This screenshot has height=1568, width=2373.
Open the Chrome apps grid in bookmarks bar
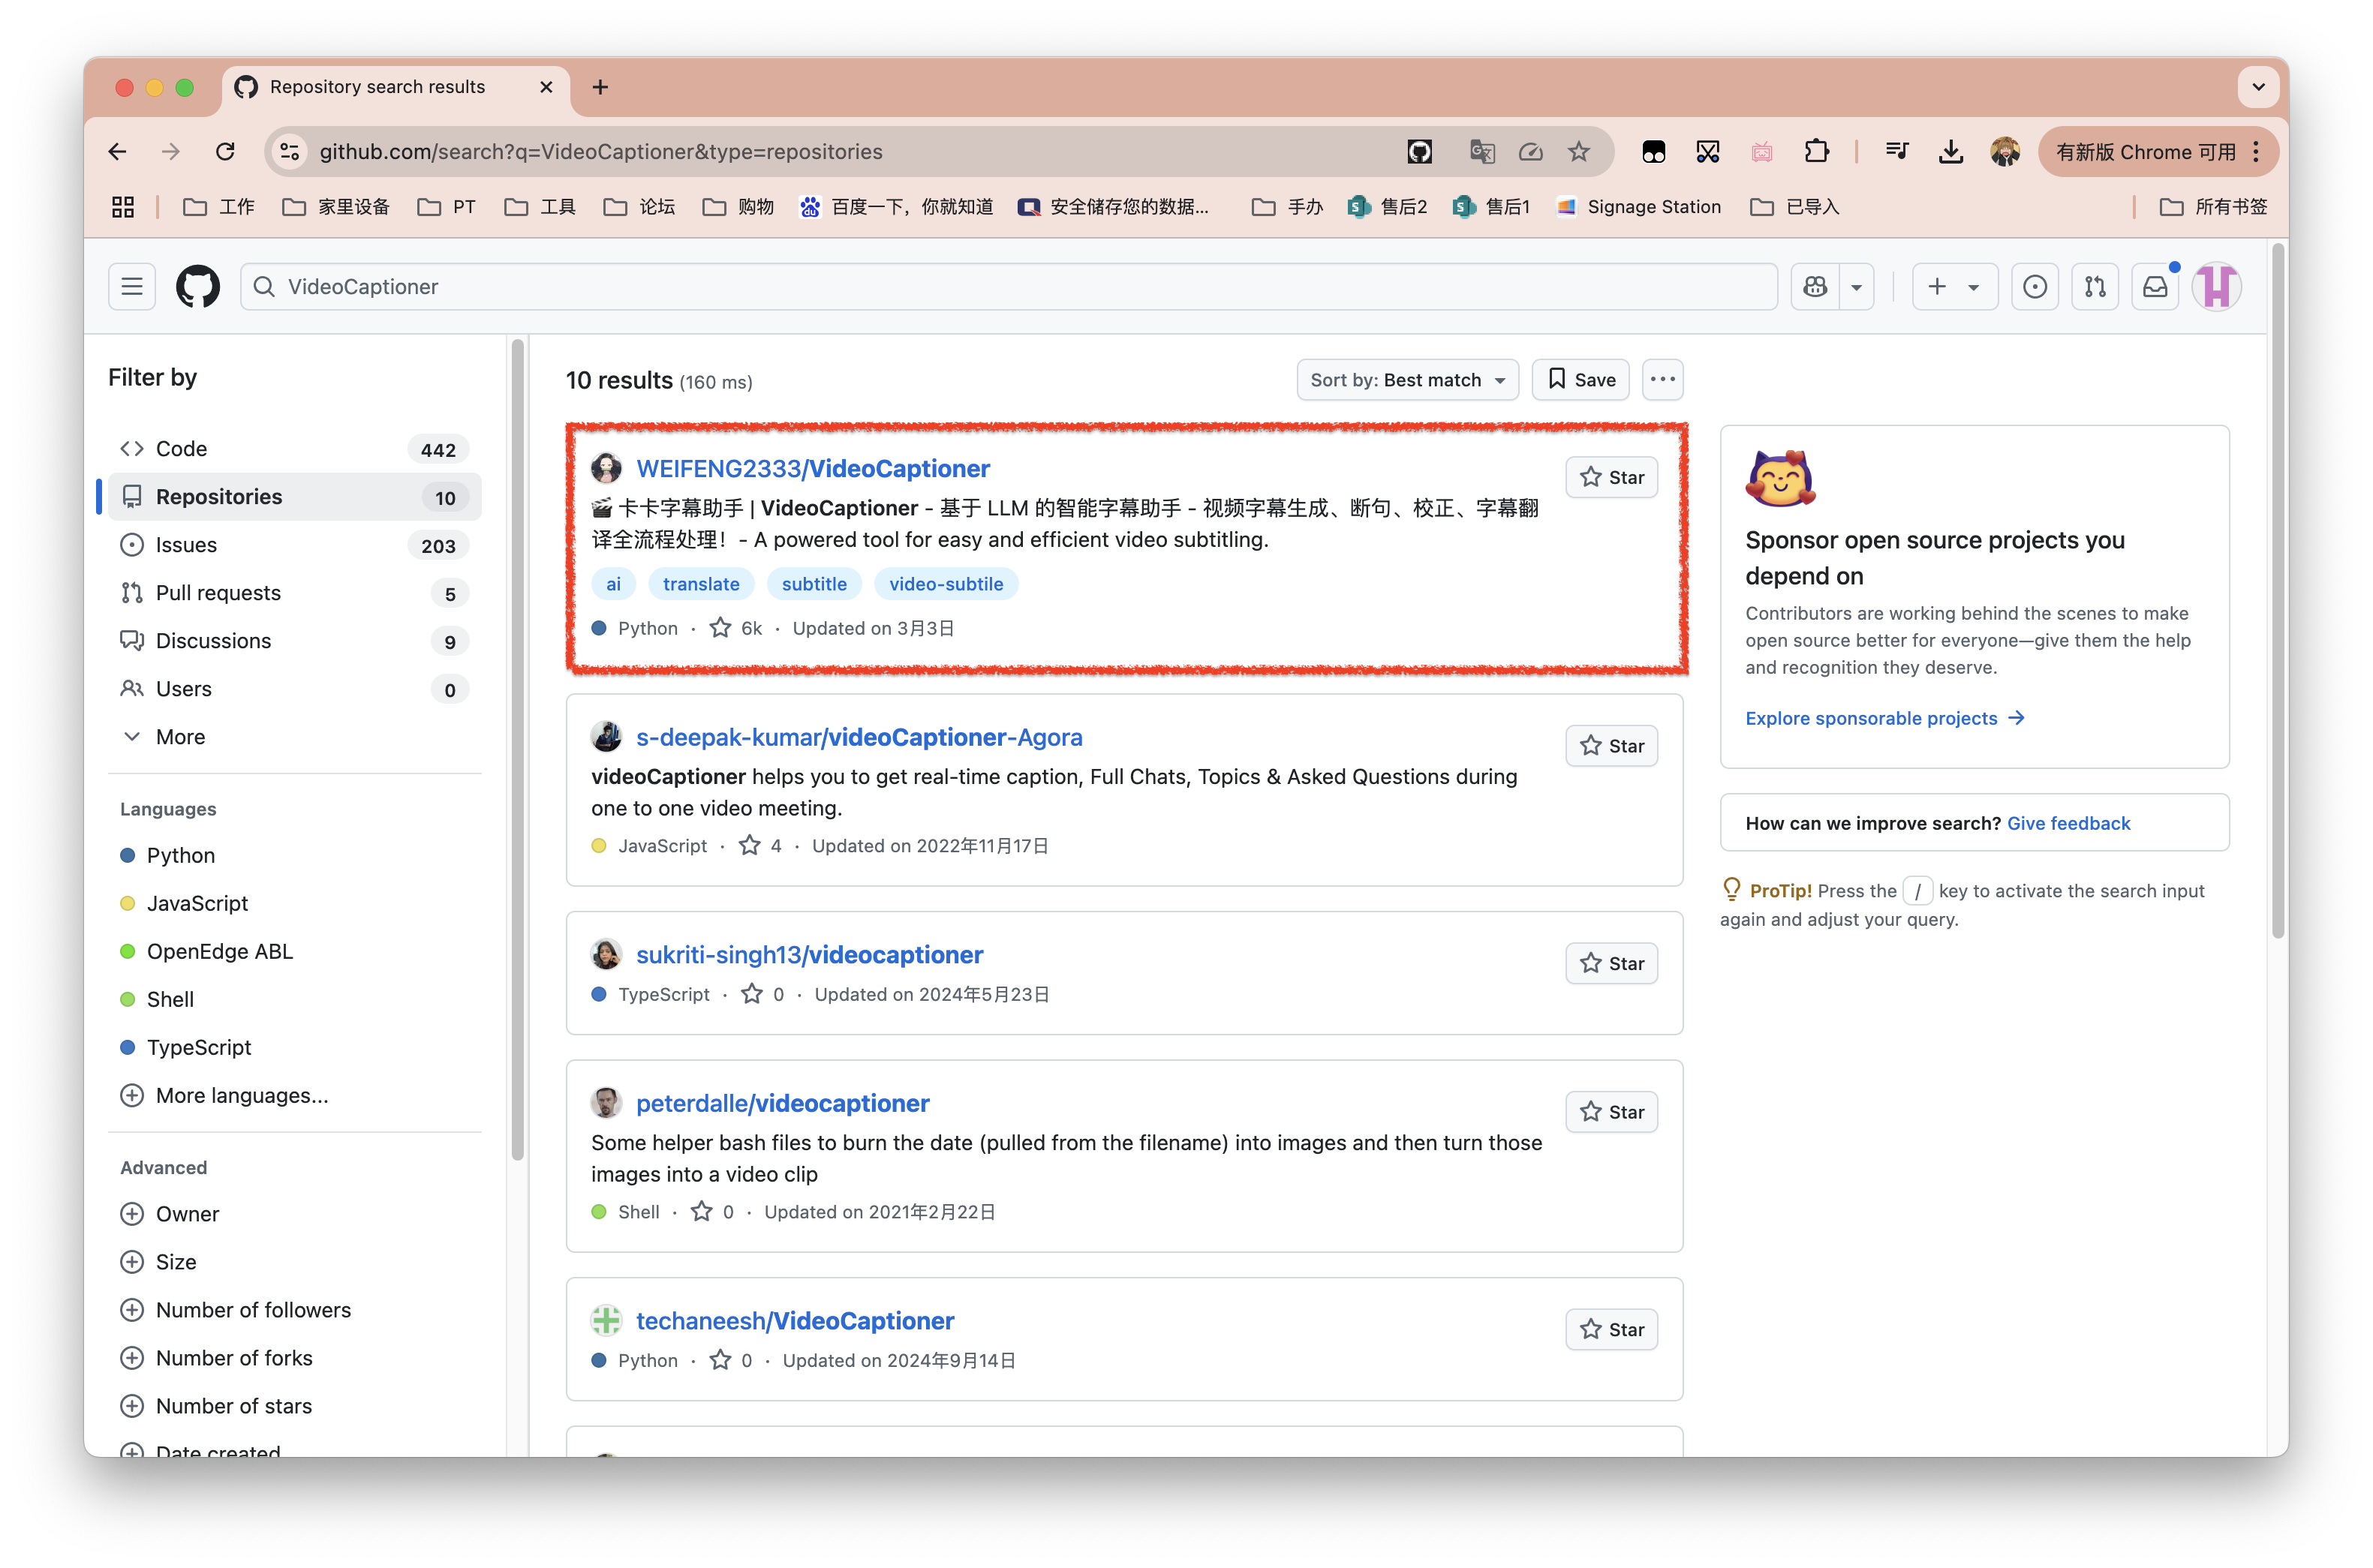[123, 207]
